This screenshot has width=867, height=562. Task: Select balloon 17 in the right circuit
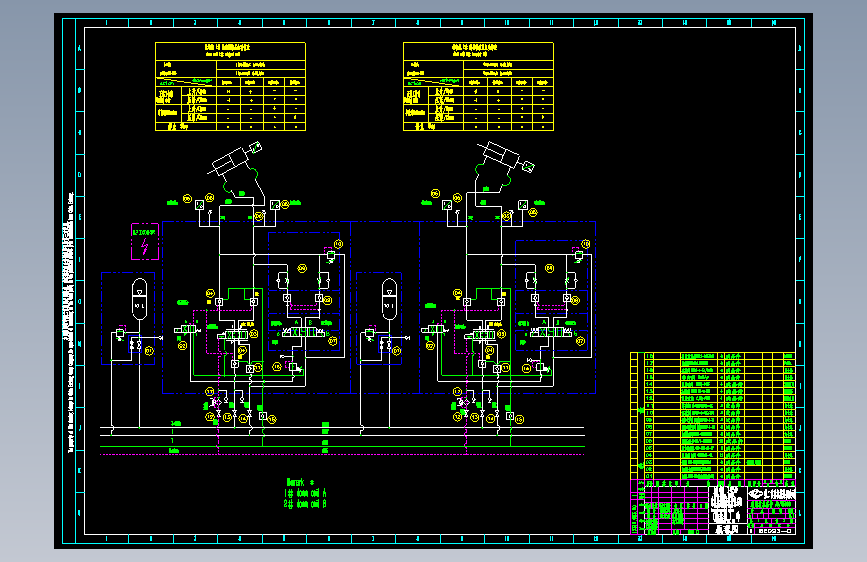click(x=457, y=392)
